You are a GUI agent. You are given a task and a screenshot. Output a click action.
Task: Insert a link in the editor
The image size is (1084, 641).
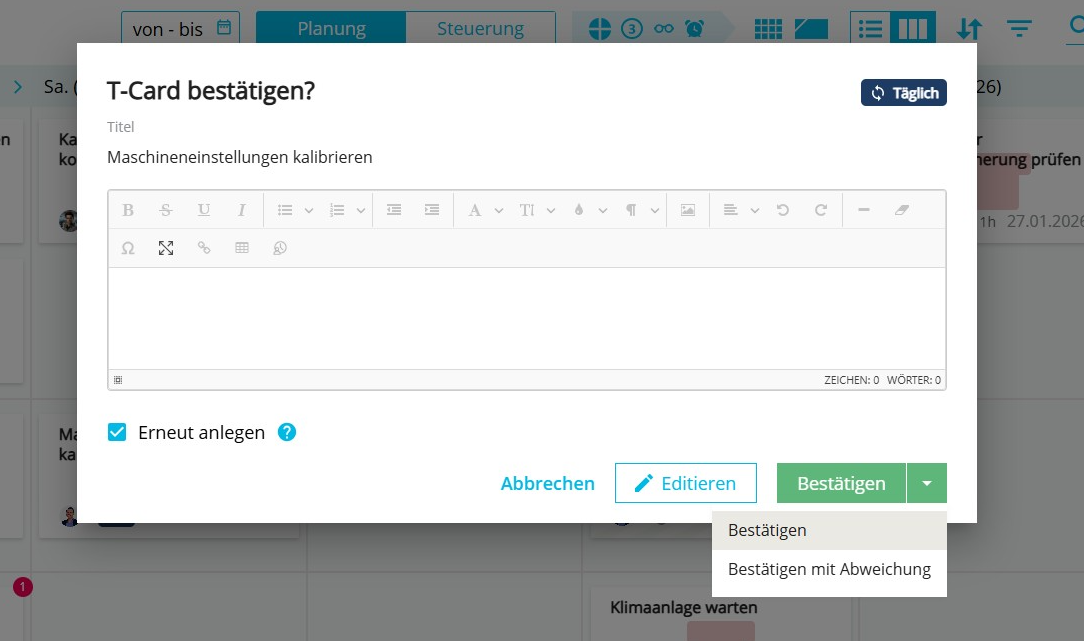coord(204,248)
